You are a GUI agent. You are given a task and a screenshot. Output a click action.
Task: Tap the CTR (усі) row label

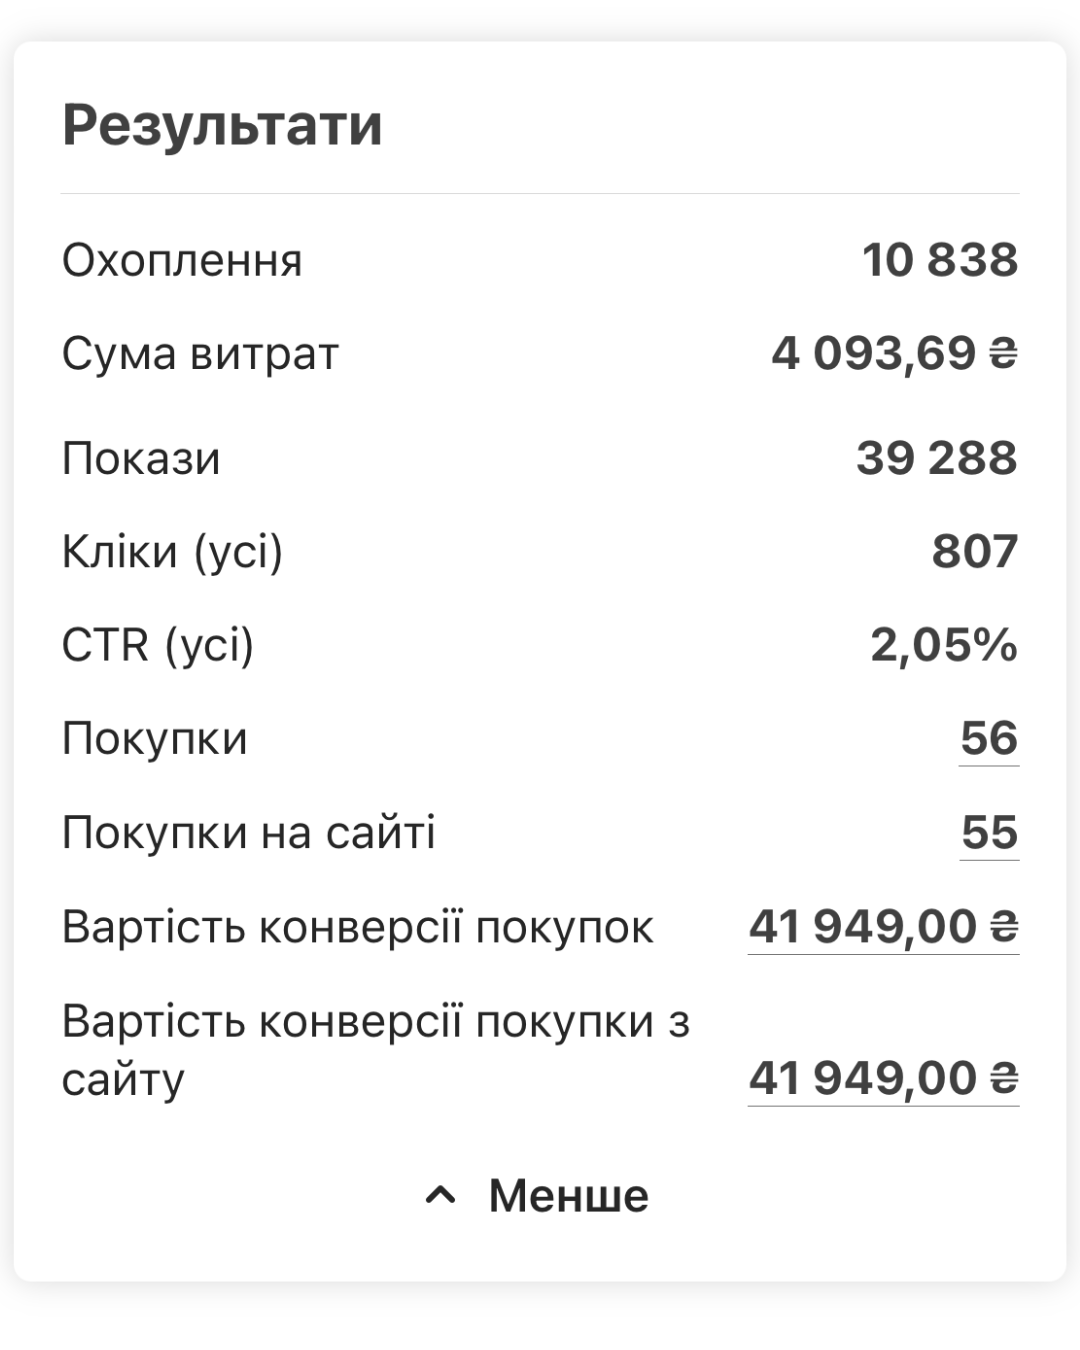pyautogui.click(x=158, y=645)
